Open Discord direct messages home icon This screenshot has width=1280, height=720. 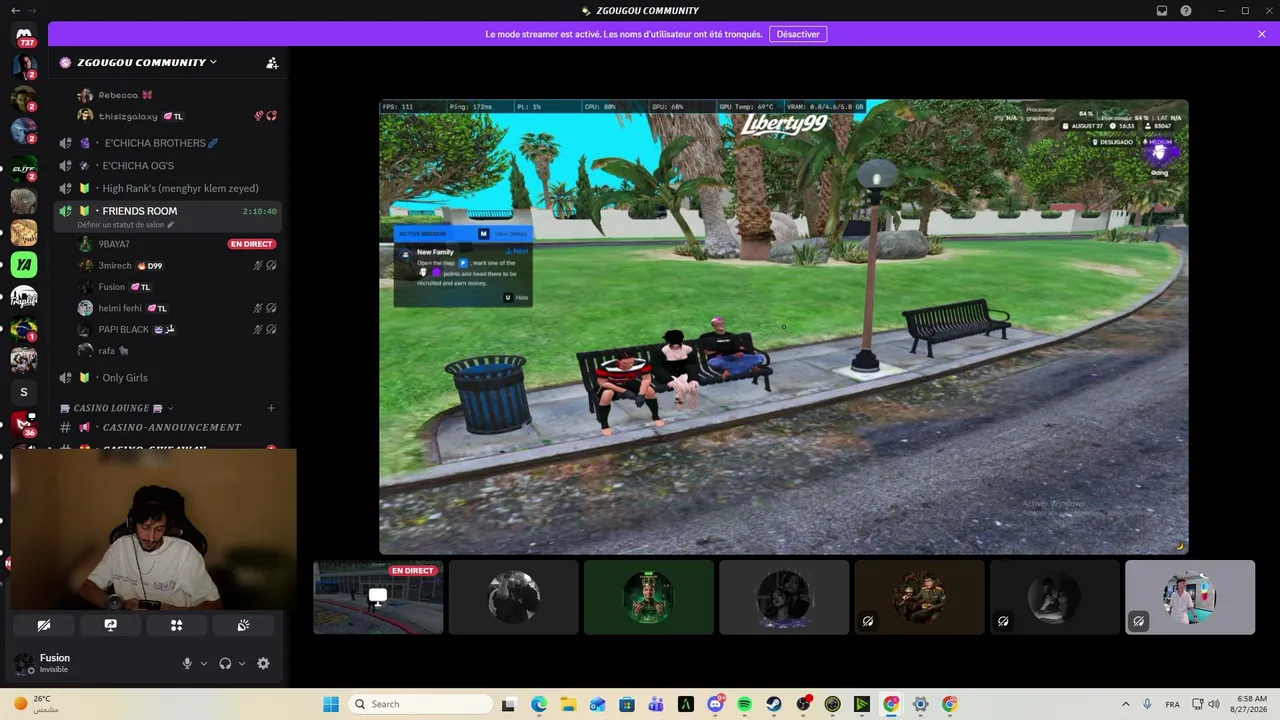[x=24, y=35]
